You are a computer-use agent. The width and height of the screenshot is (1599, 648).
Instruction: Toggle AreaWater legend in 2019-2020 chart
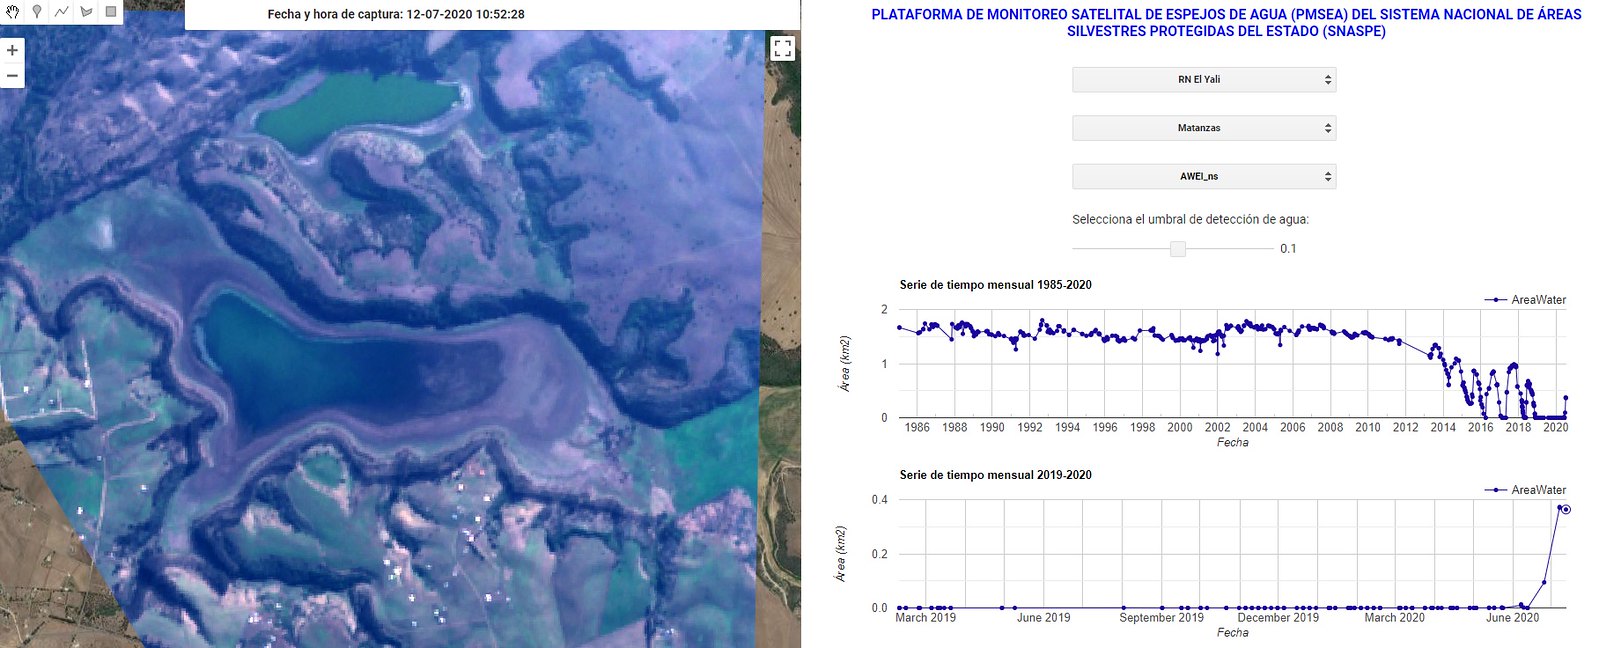pyautogui.click(x=1525, y=490)
